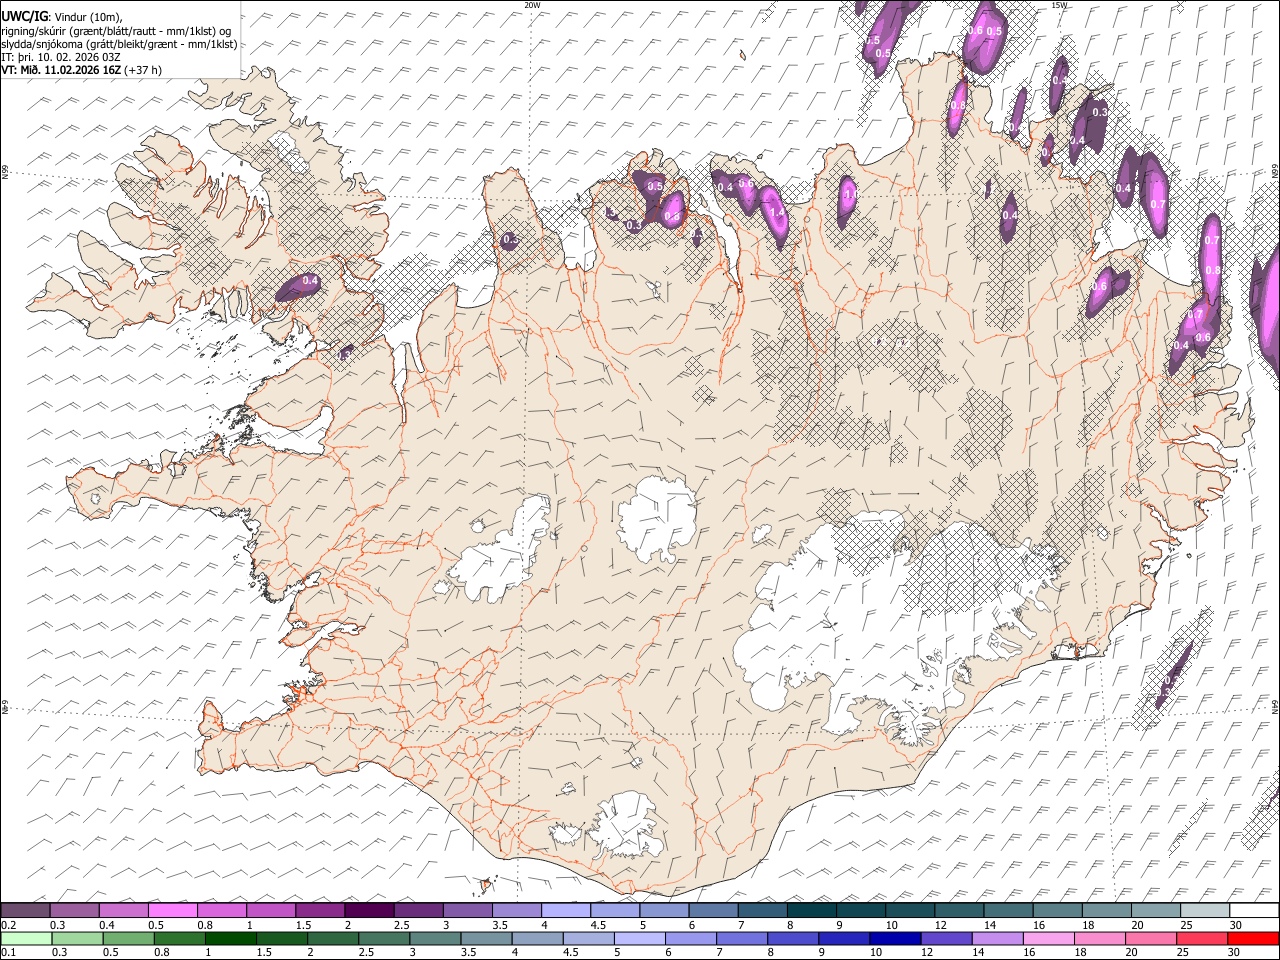
Task: Click the 0.1 label starting the lower legend
Action: click(9, 952)
